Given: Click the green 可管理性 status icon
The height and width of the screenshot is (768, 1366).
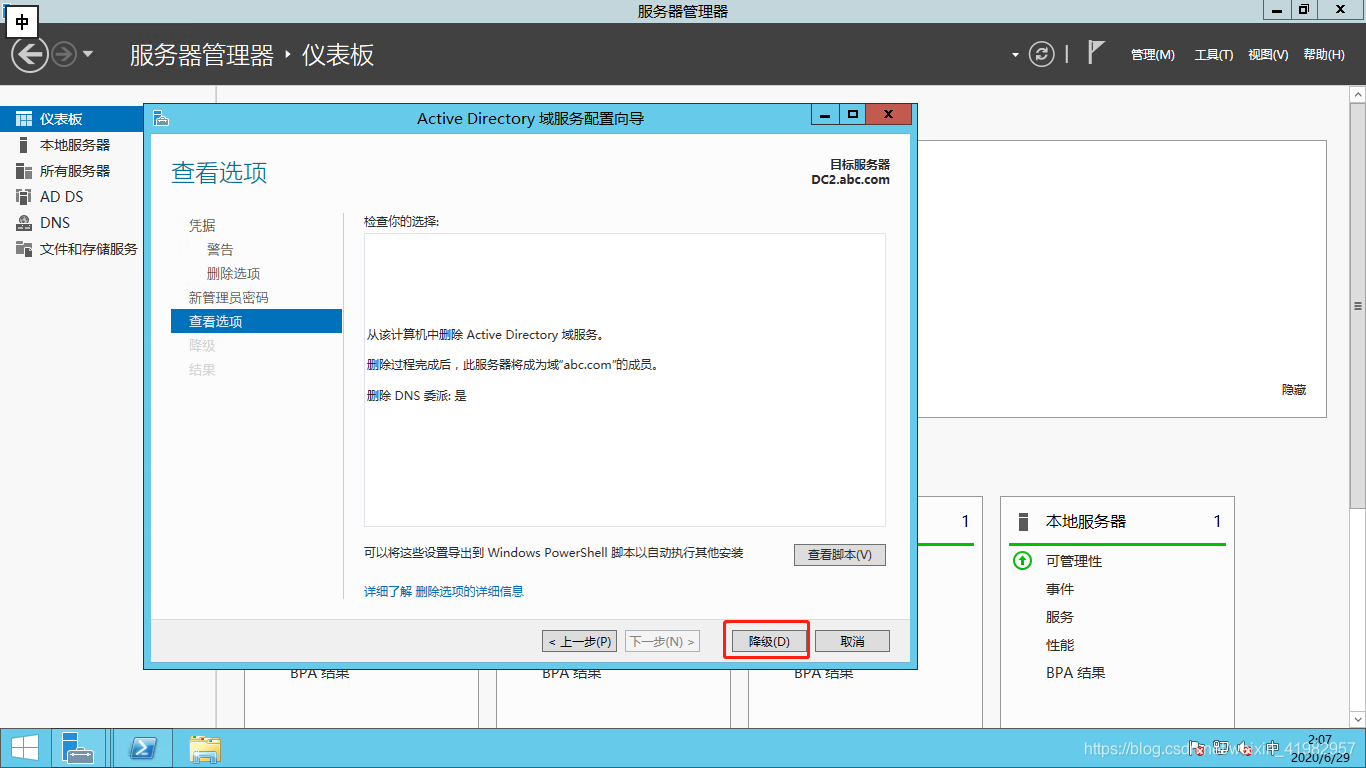Looking at the screenshot, I should tap(1022, 561).
